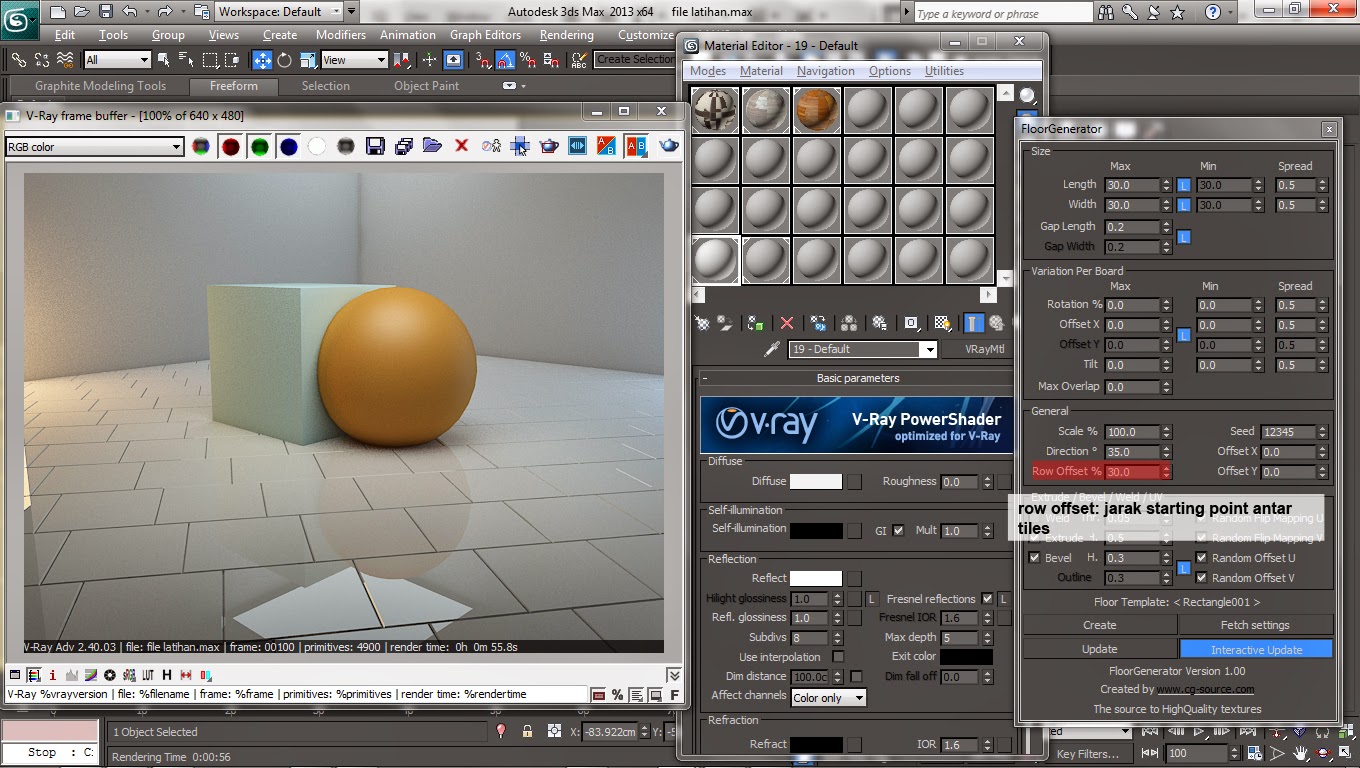1360x768 pixels.
Task: Click the save image icon in V-Ray frame buffer
Action: click(375, 147)
